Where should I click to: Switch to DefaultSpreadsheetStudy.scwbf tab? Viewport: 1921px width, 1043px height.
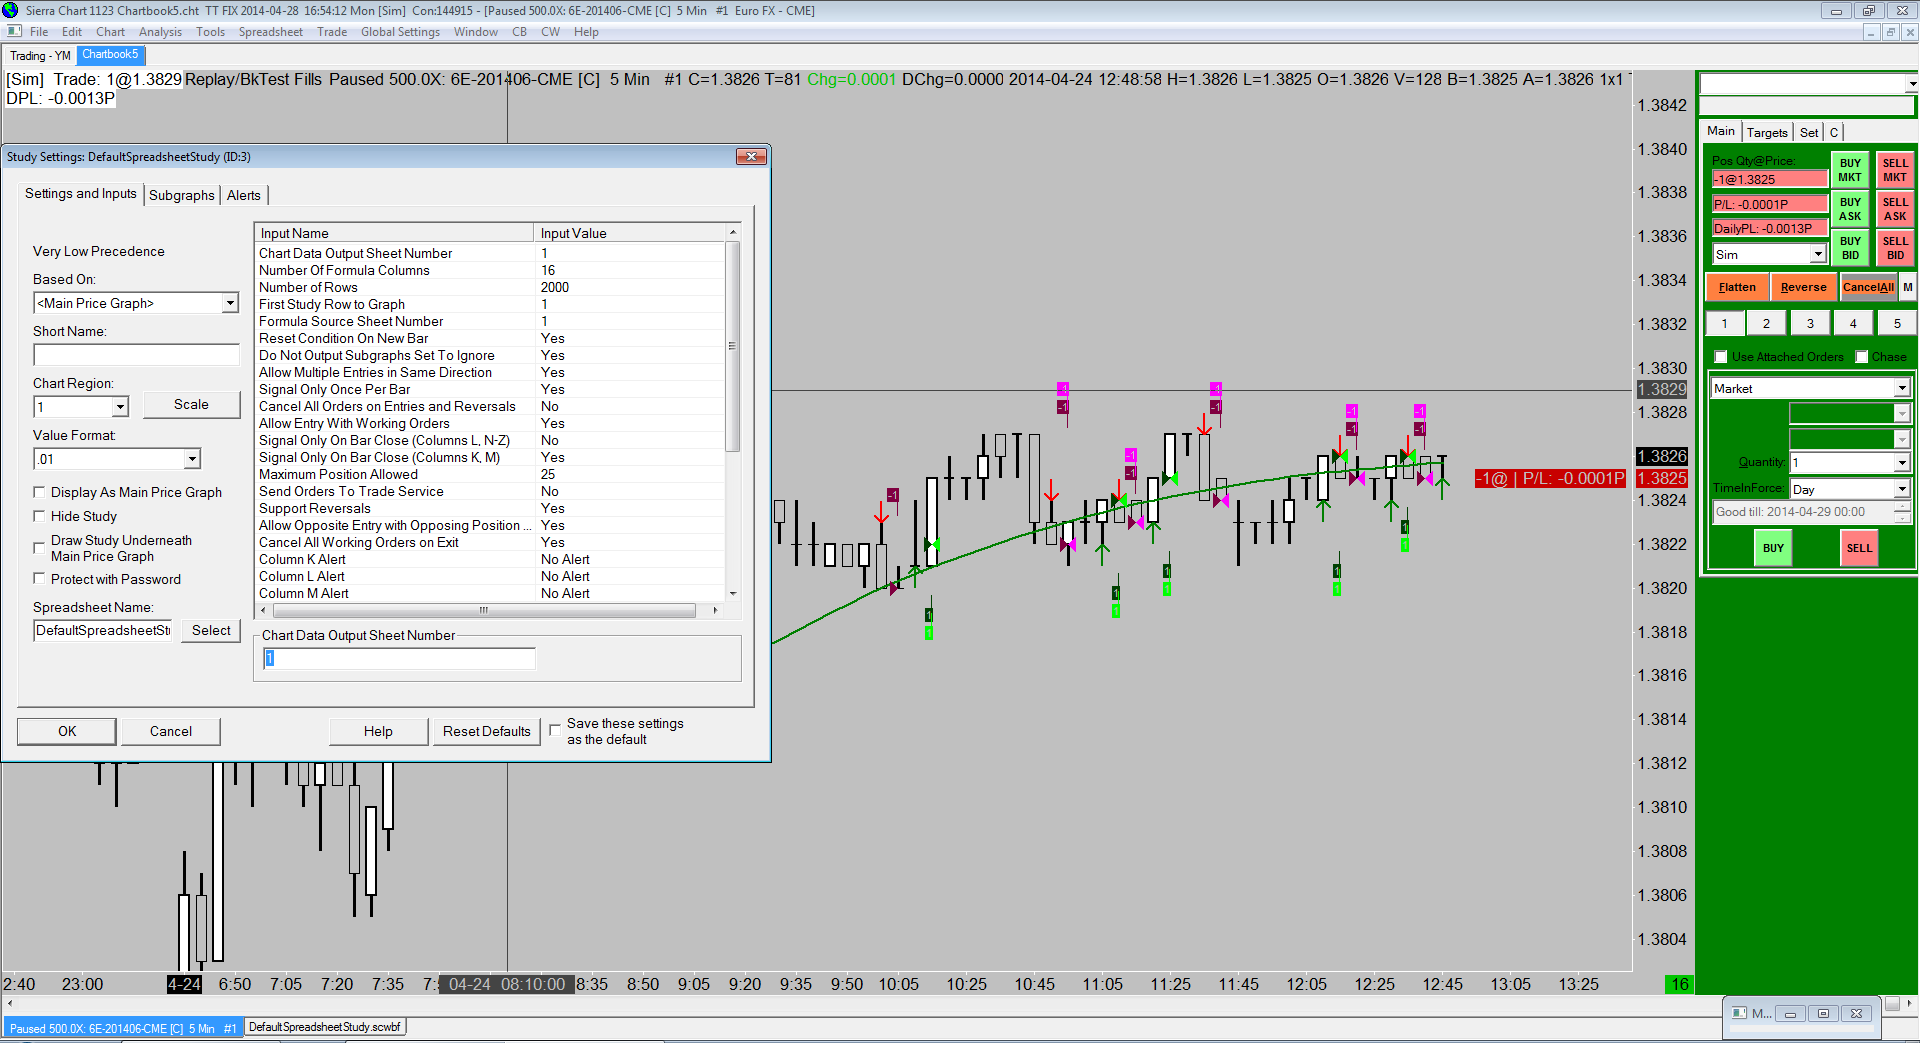pyautogui.click(x=324, y=1027)
